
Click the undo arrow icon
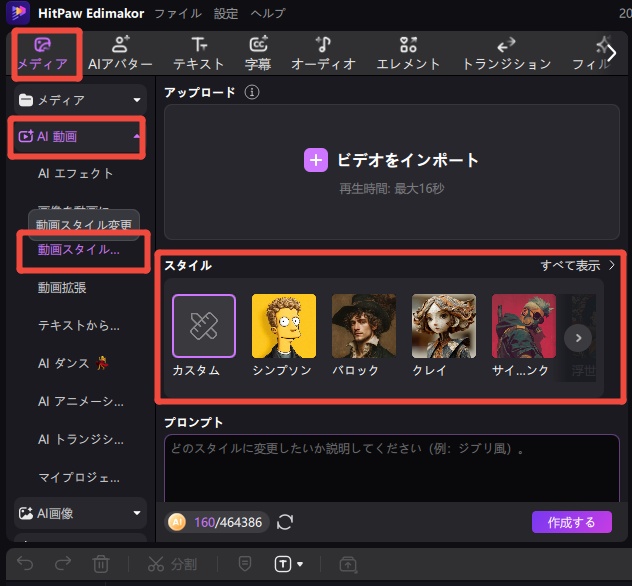25,563
